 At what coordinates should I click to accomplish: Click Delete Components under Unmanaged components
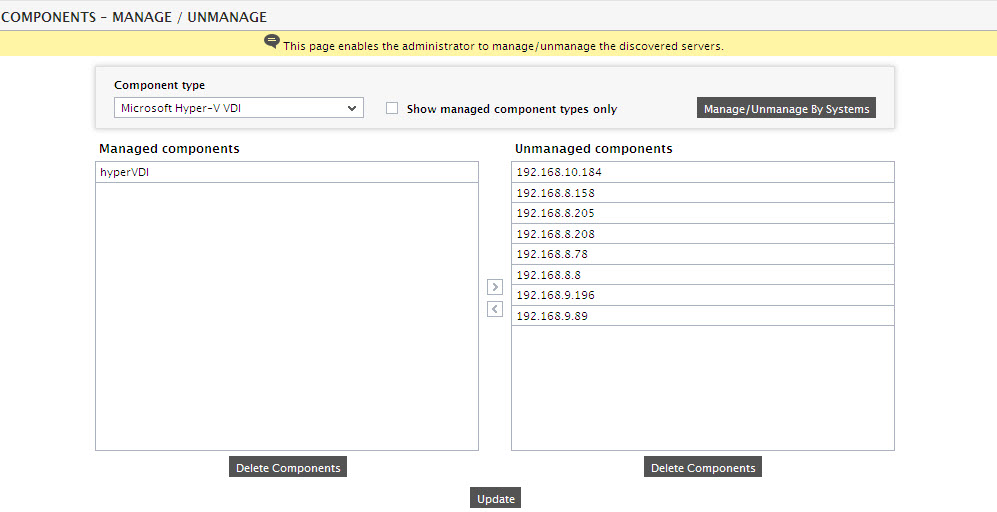click(703, 467)
